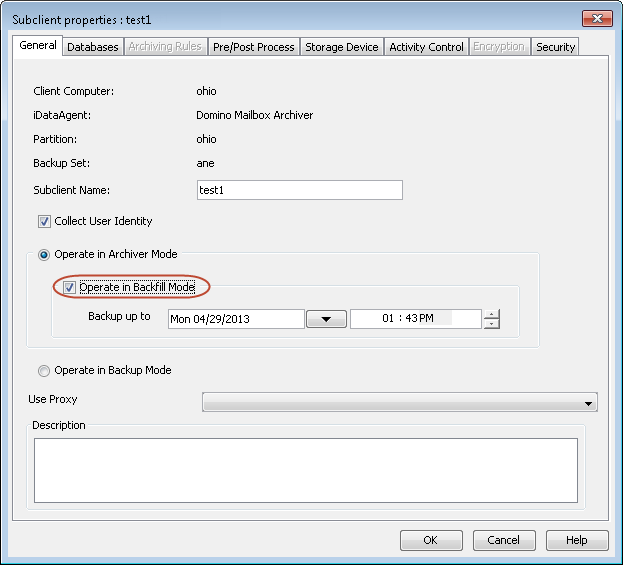Go to the Activity Control tab
The width and height of the screenshot is (623, 565).
tap(426, 47)
